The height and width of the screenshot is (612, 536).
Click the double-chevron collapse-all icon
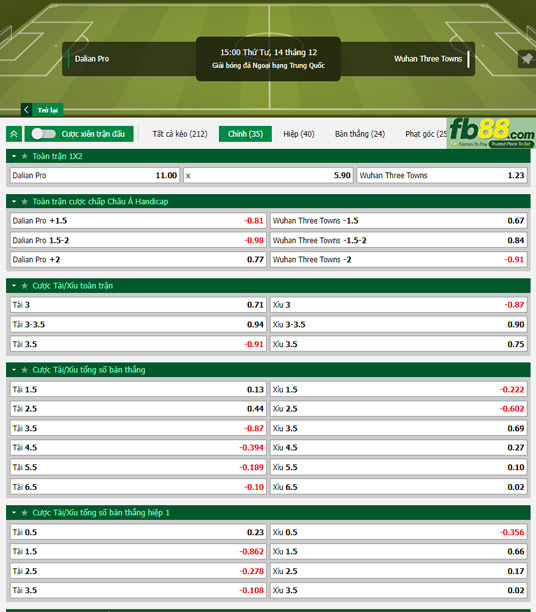tap(14, 134)
